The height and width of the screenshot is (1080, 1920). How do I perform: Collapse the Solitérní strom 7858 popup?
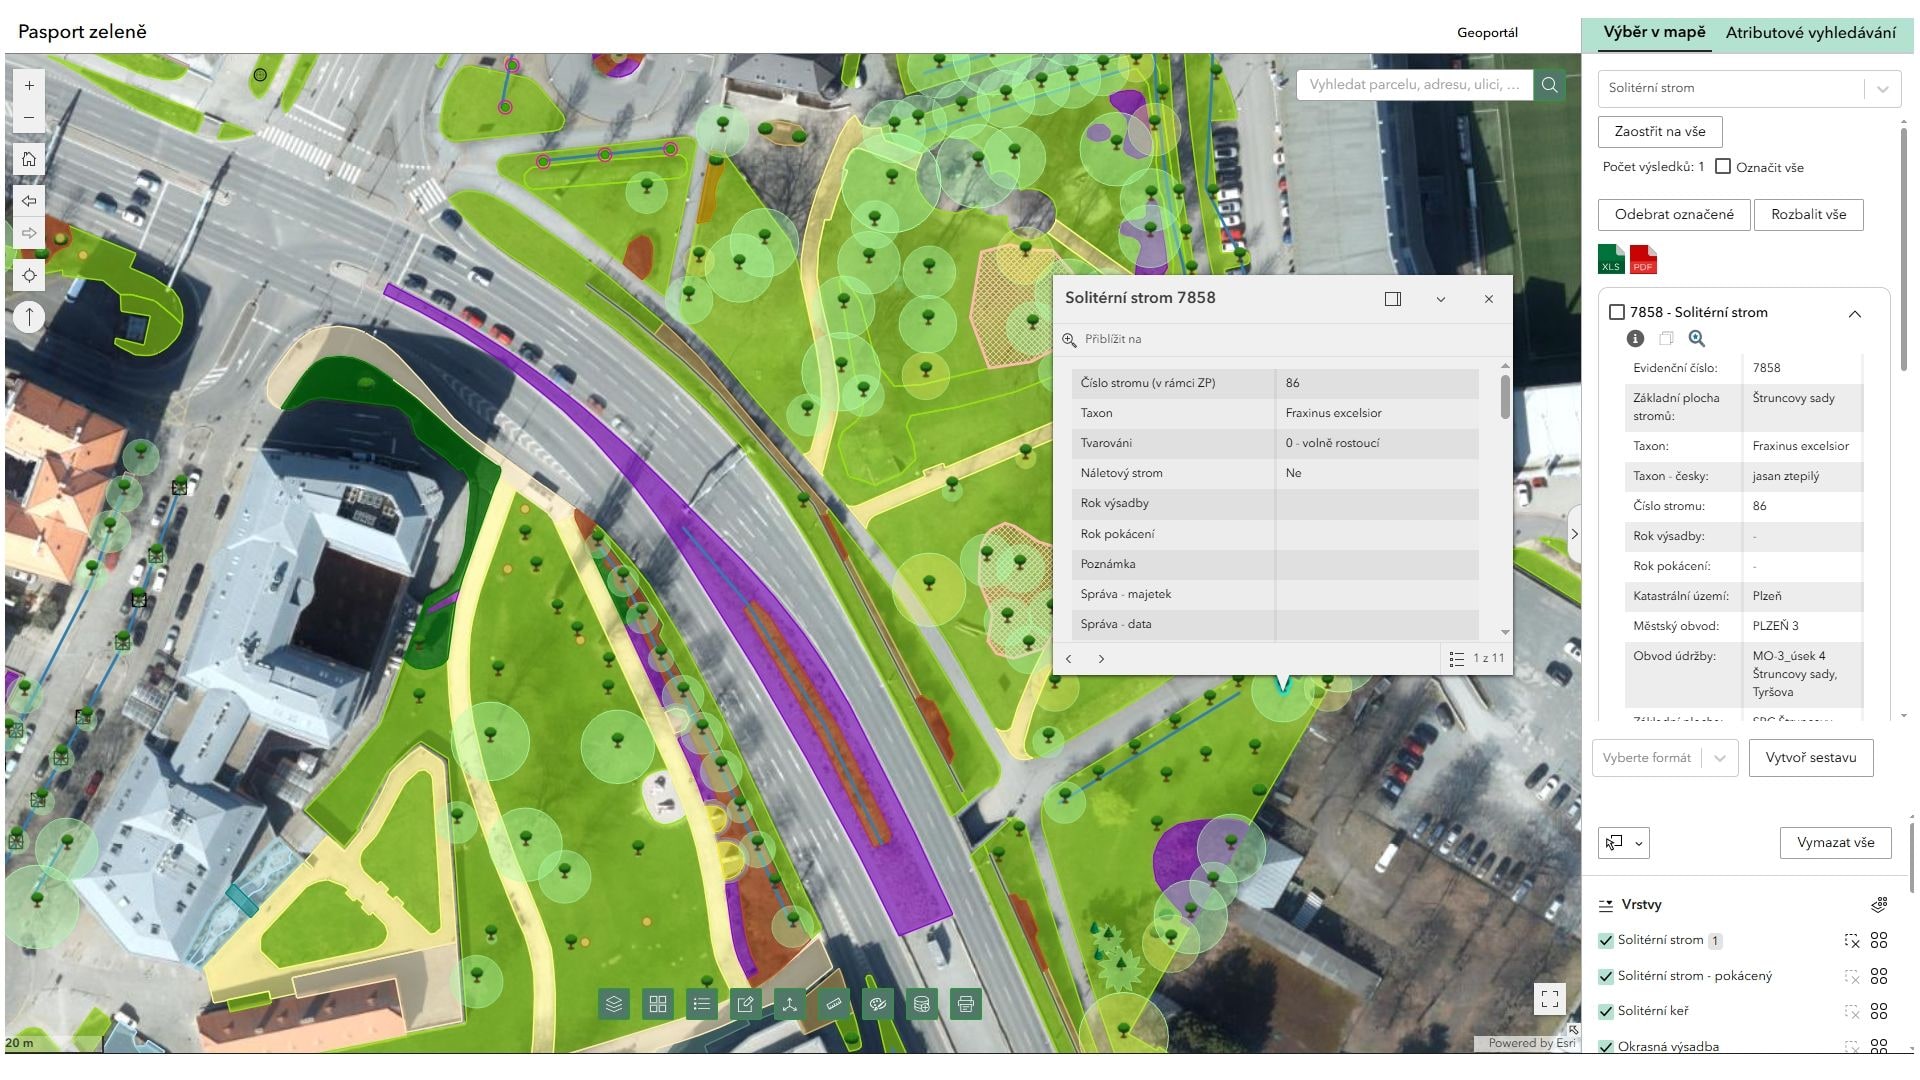(1441, 299)
